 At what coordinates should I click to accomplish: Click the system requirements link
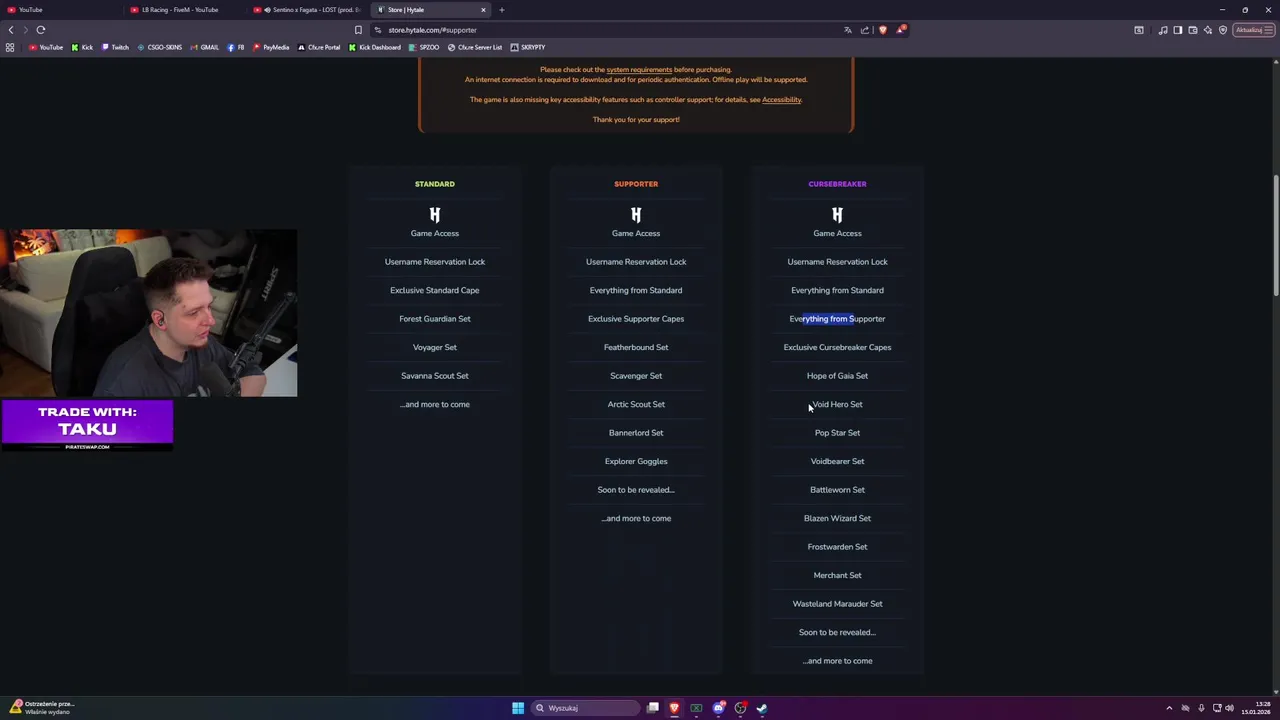639,70
